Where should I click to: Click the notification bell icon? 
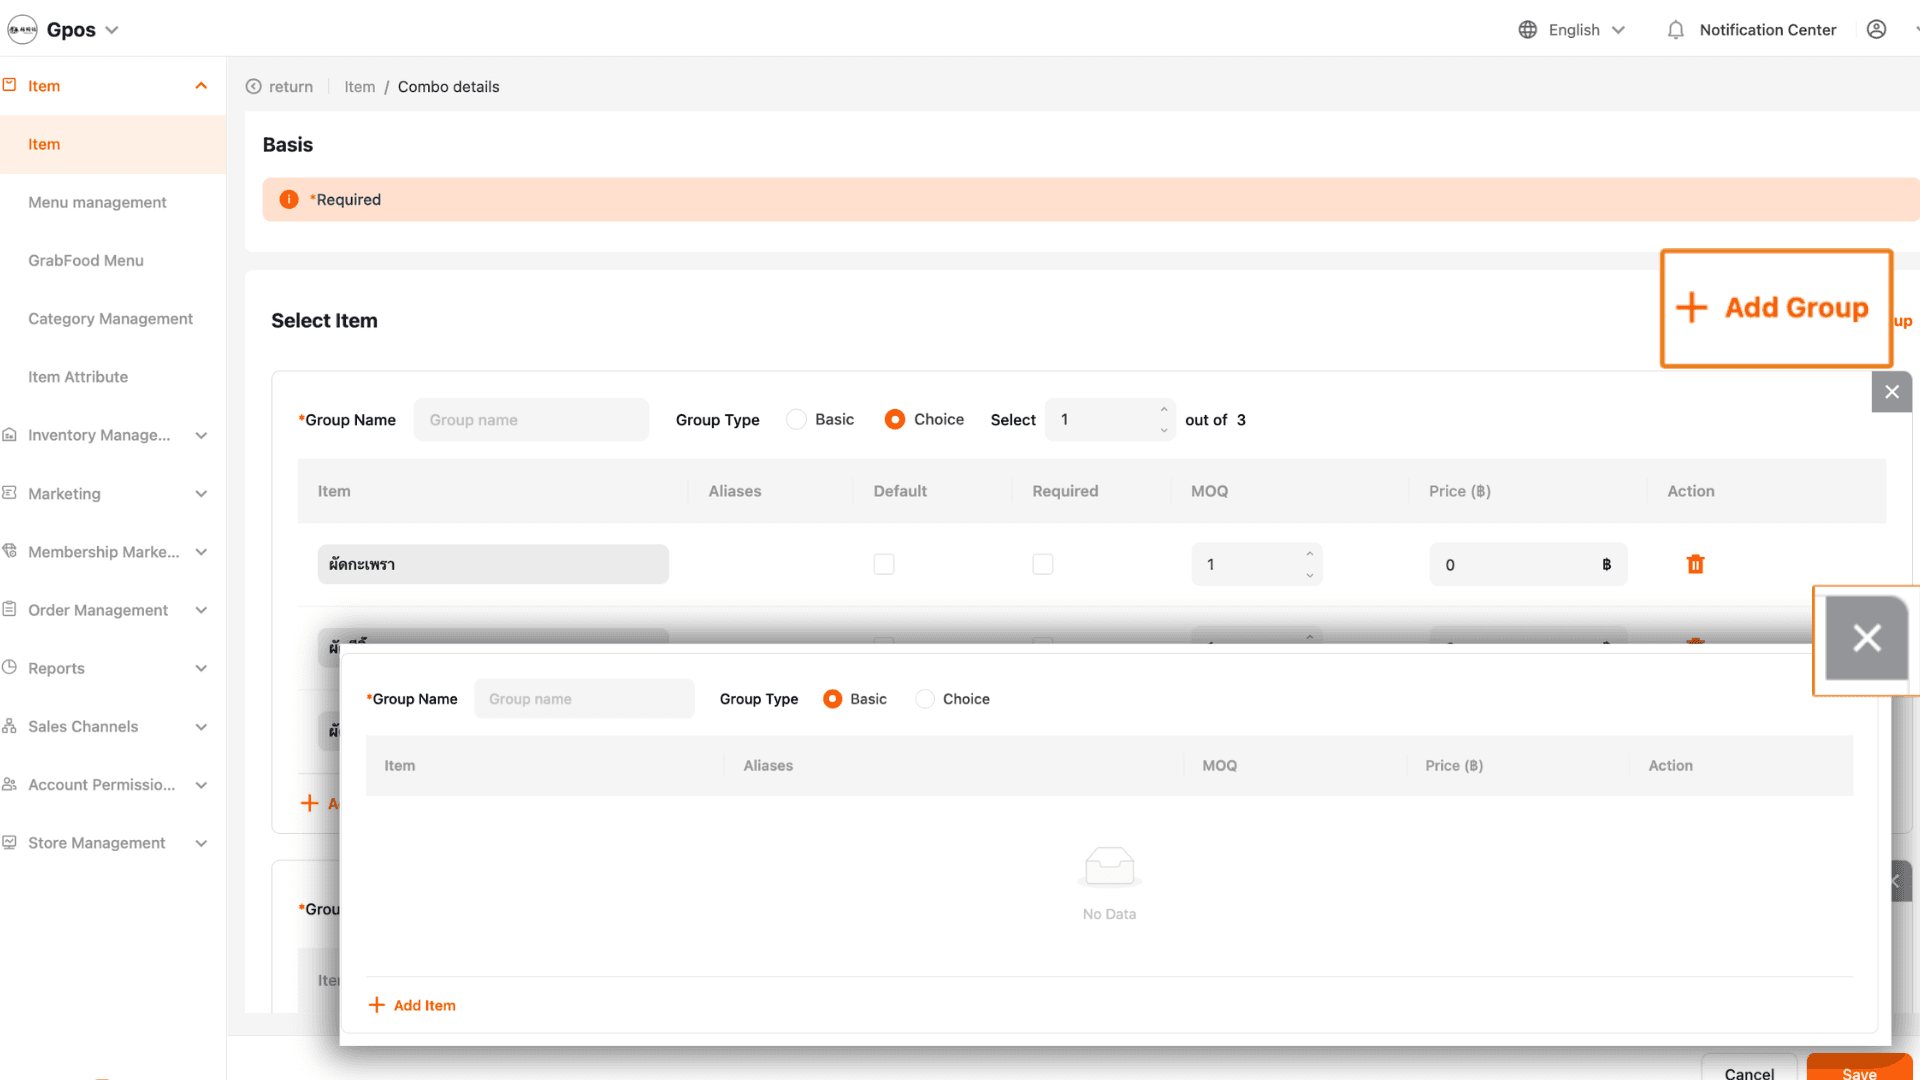coord(1676,30)
